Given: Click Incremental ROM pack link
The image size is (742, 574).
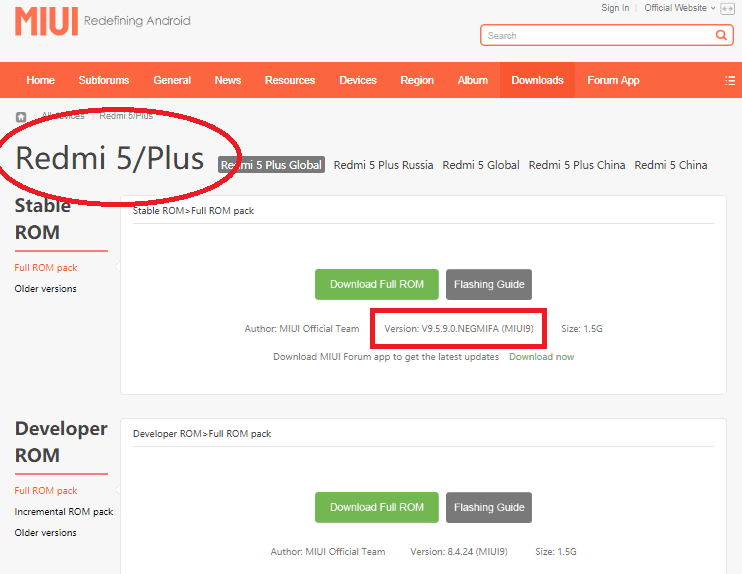Looking at the screenshot, I should pyautogui.click(x=64, y=512).
